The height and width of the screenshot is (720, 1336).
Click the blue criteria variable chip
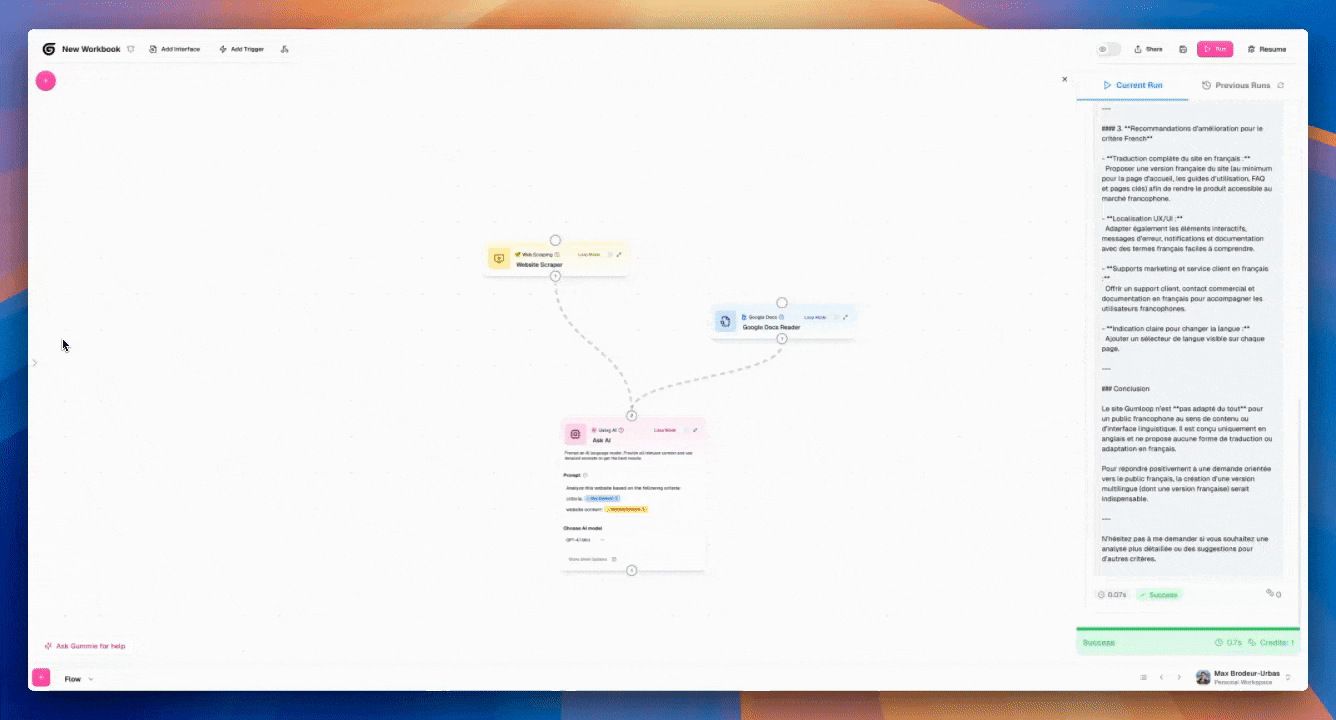click(603, 498)
